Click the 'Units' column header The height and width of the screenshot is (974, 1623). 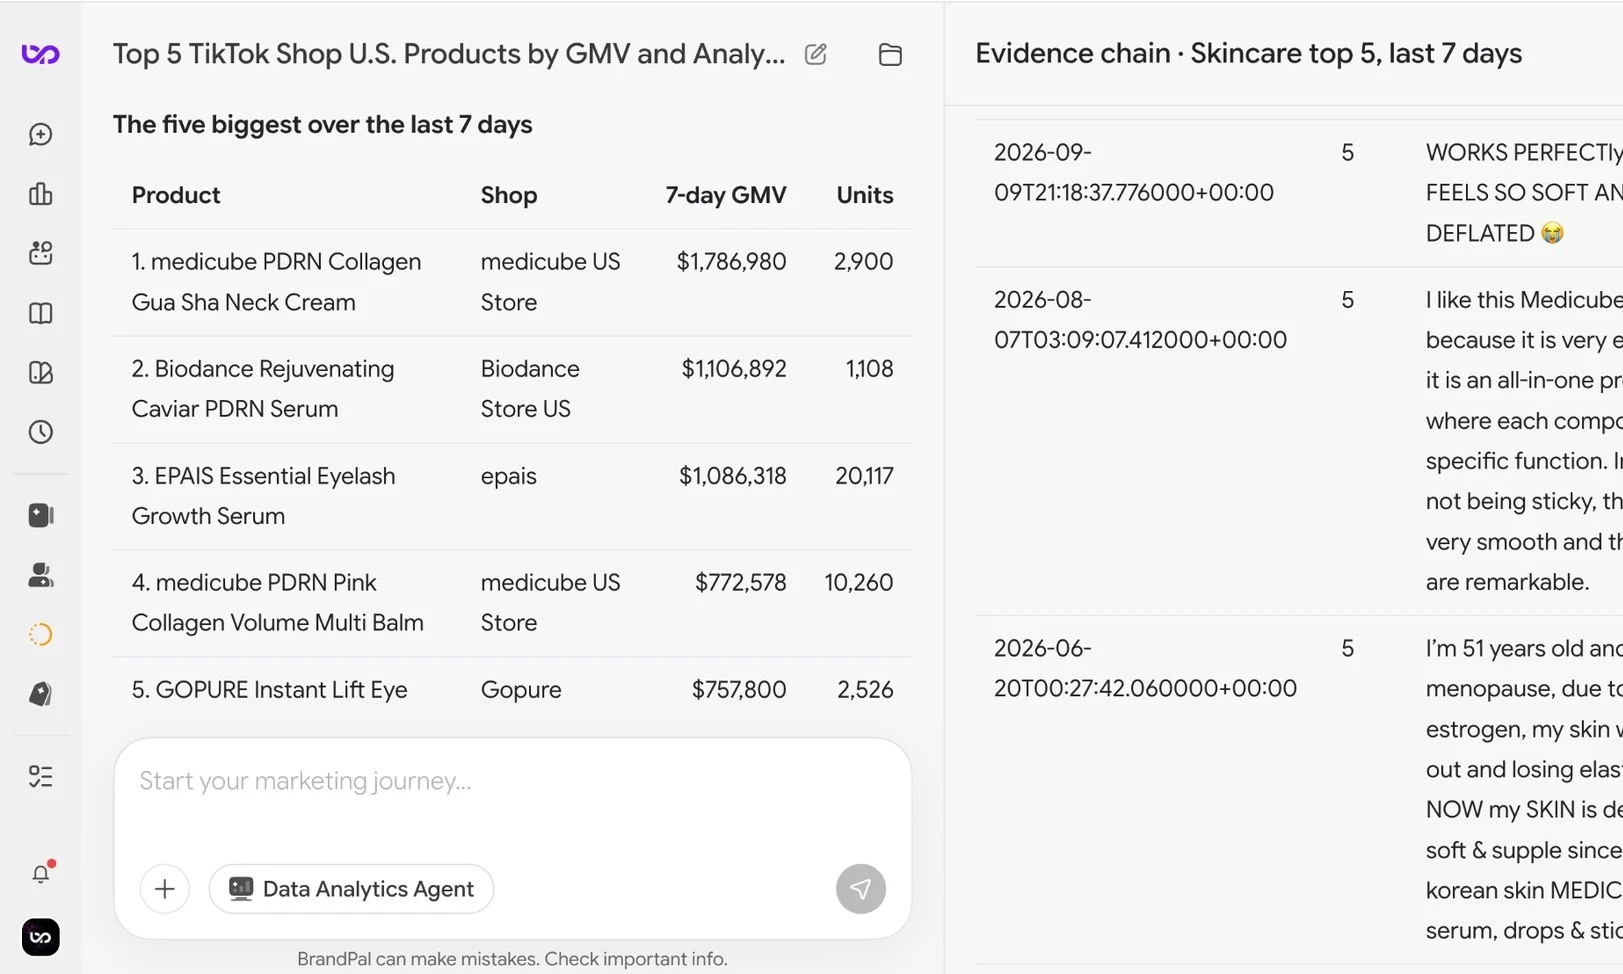tap(865, 195)
